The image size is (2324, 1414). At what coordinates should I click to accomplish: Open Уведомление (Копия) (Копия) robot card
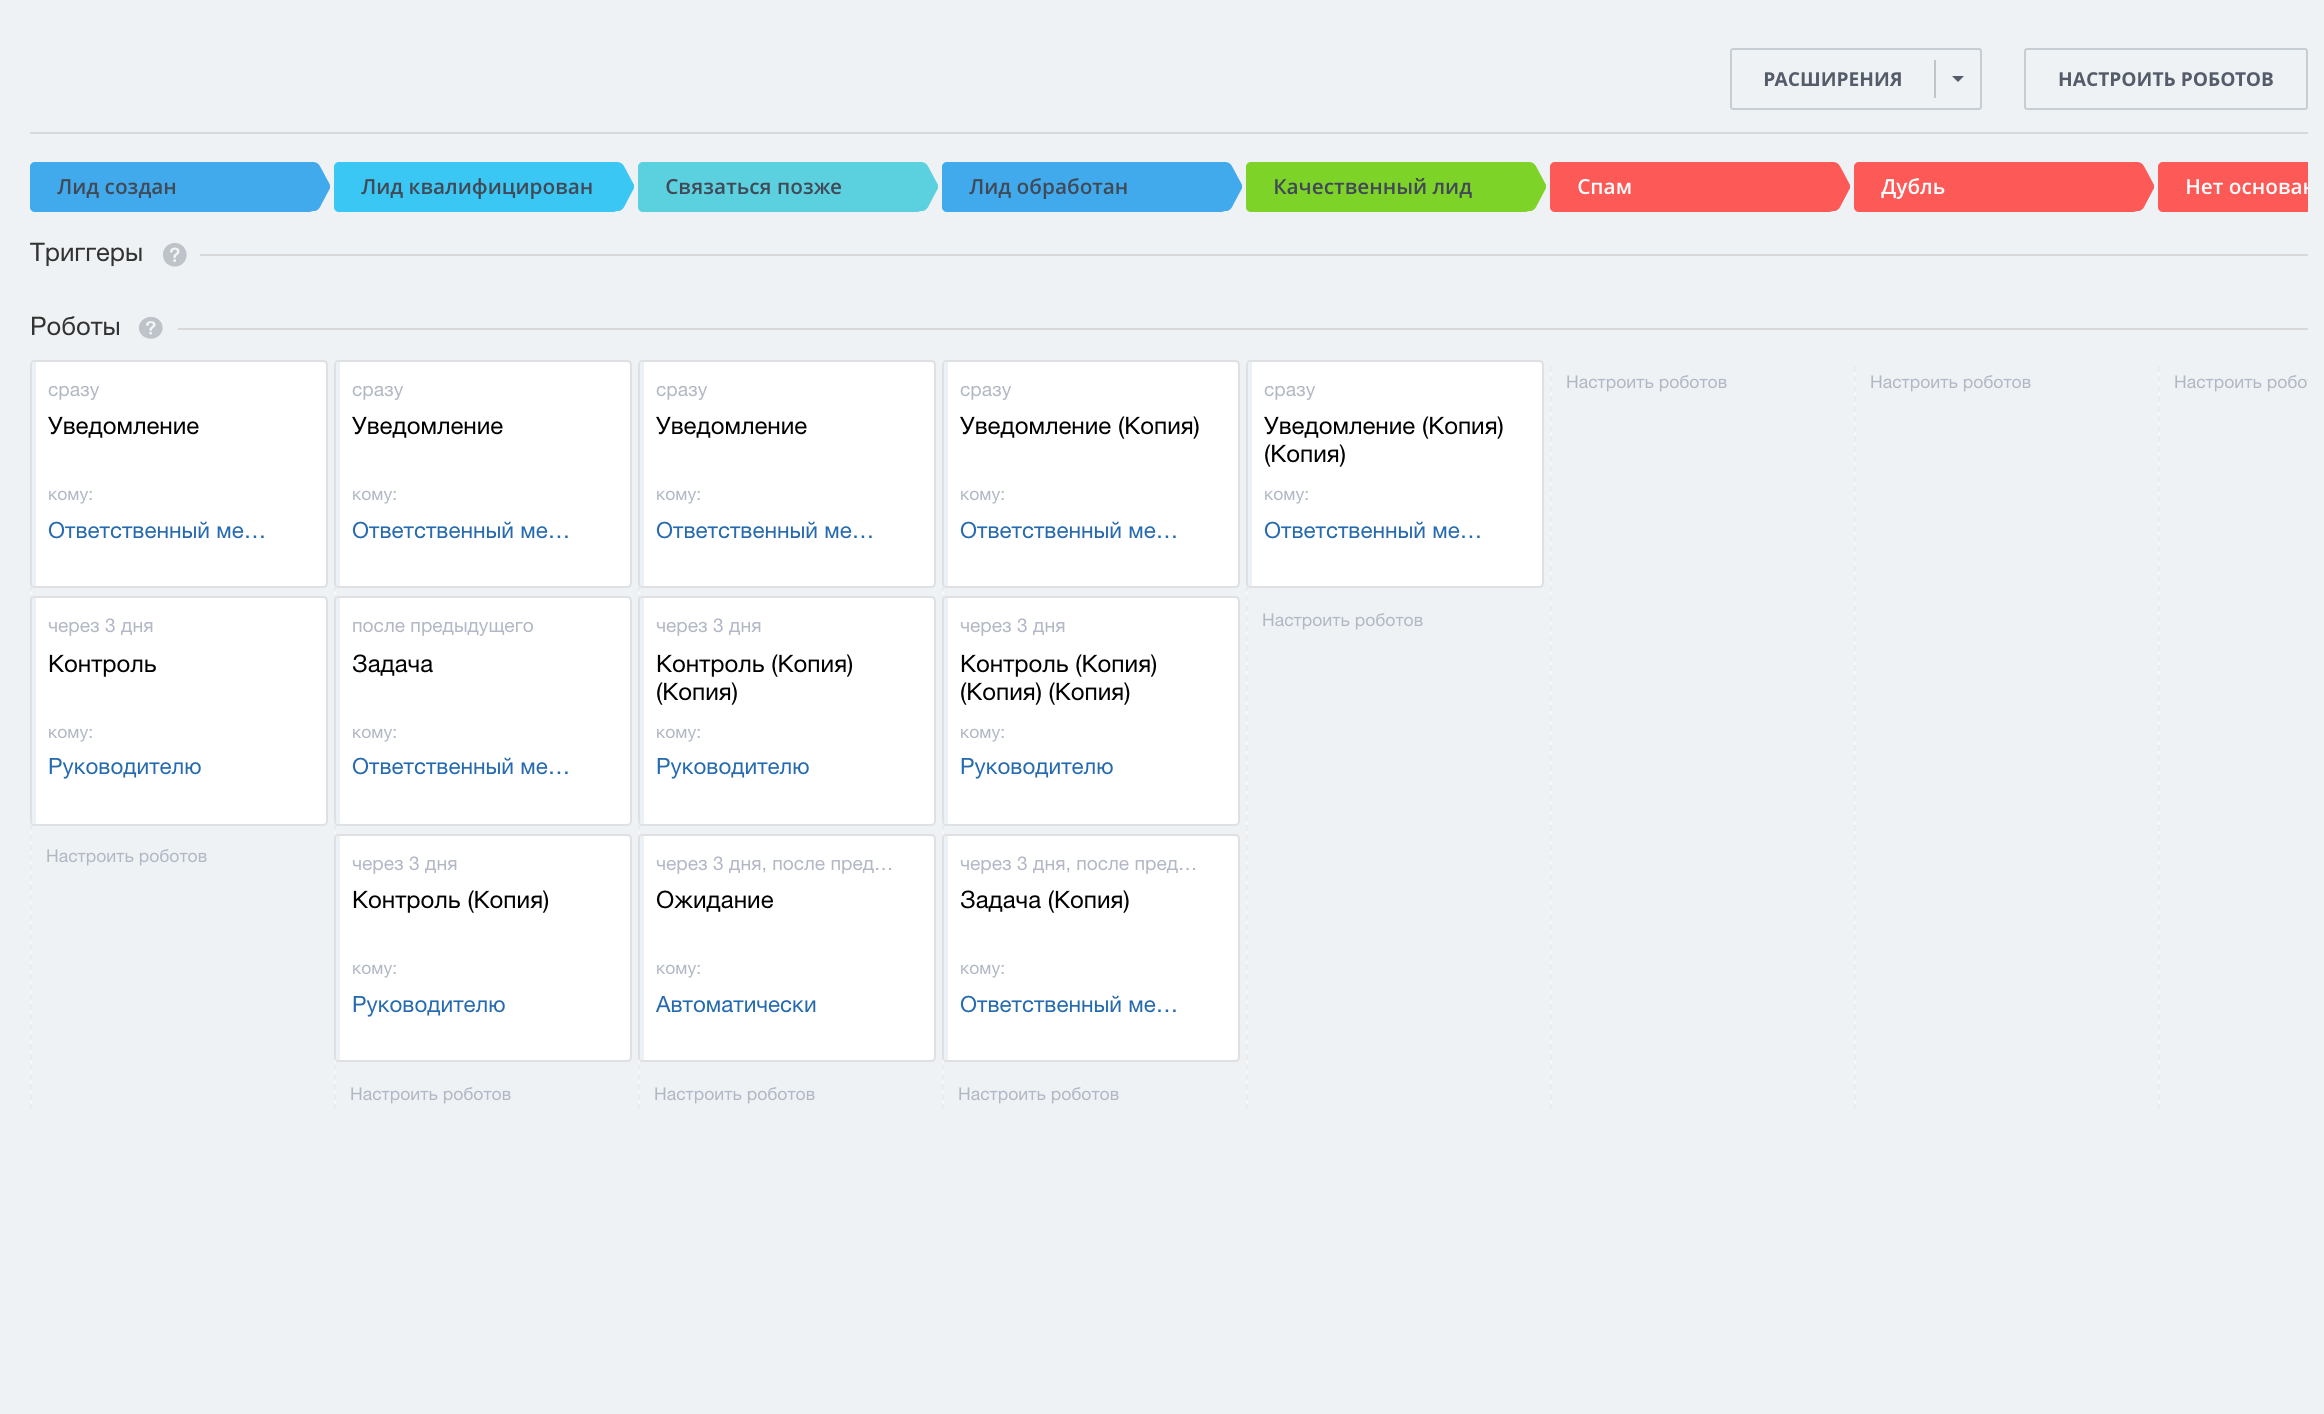(x=1383, y=439)
